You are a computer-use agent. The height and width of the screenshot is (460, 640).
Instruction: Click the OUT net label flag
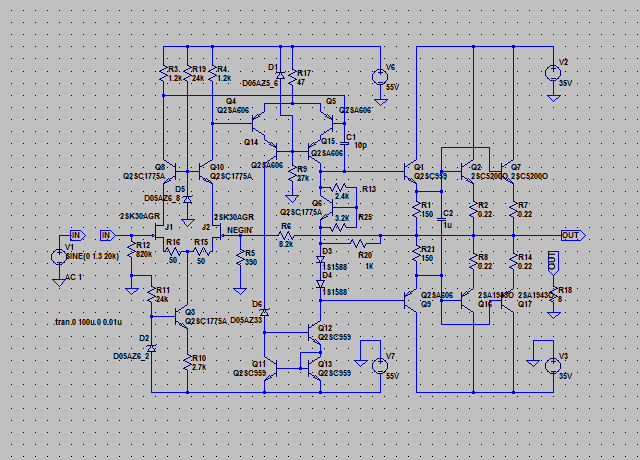tap(572, 236)
